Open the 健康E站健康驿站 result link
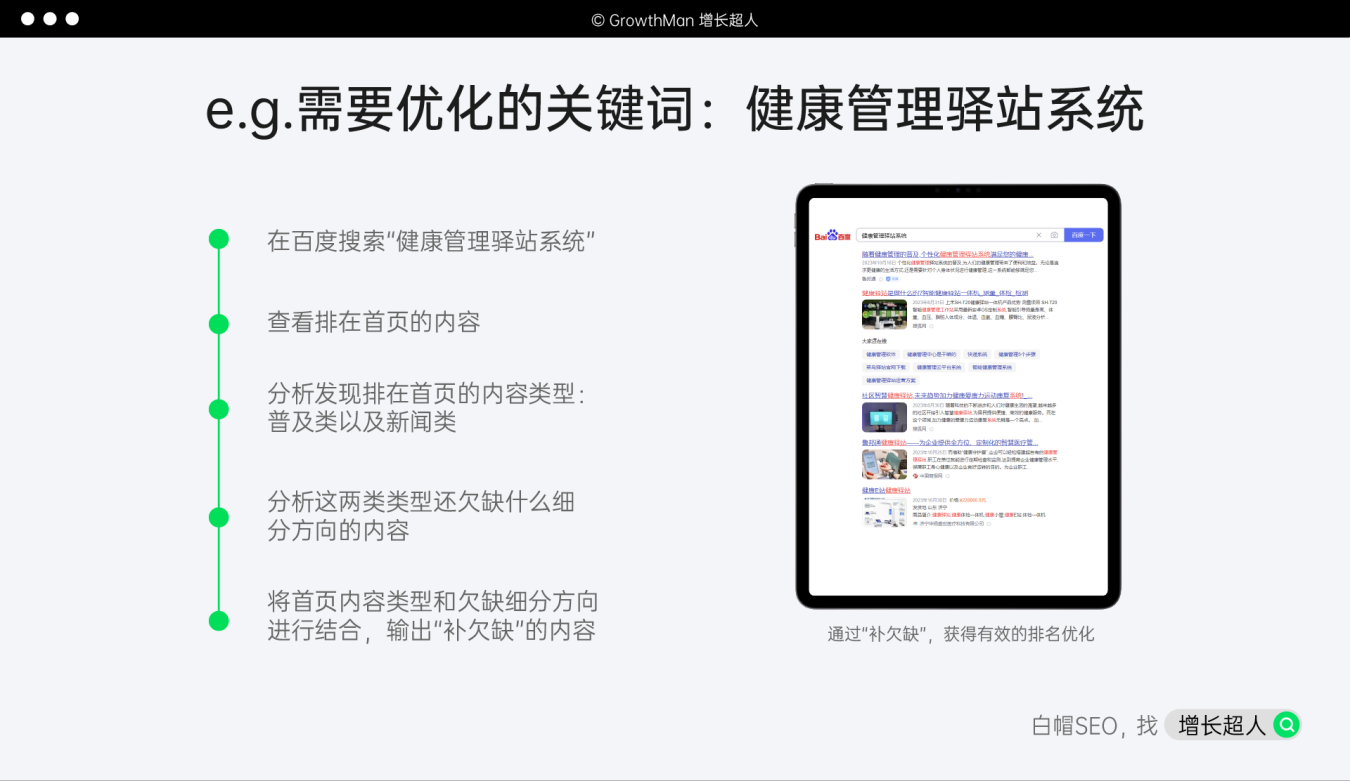The image size is (1350, 781). pos(886,491)
